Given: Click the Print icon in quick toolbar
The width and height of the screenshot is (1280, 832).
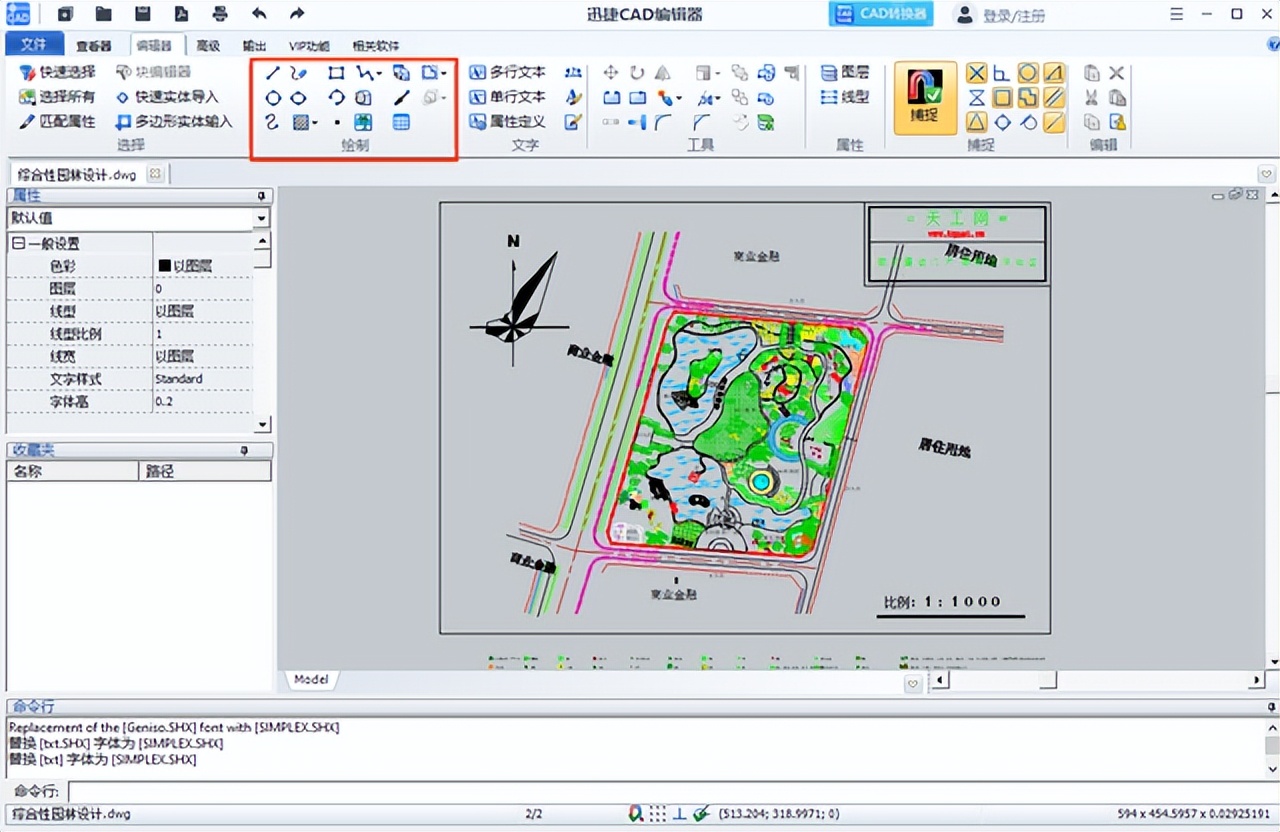Looking at the screenshot, I should [221, 14].
